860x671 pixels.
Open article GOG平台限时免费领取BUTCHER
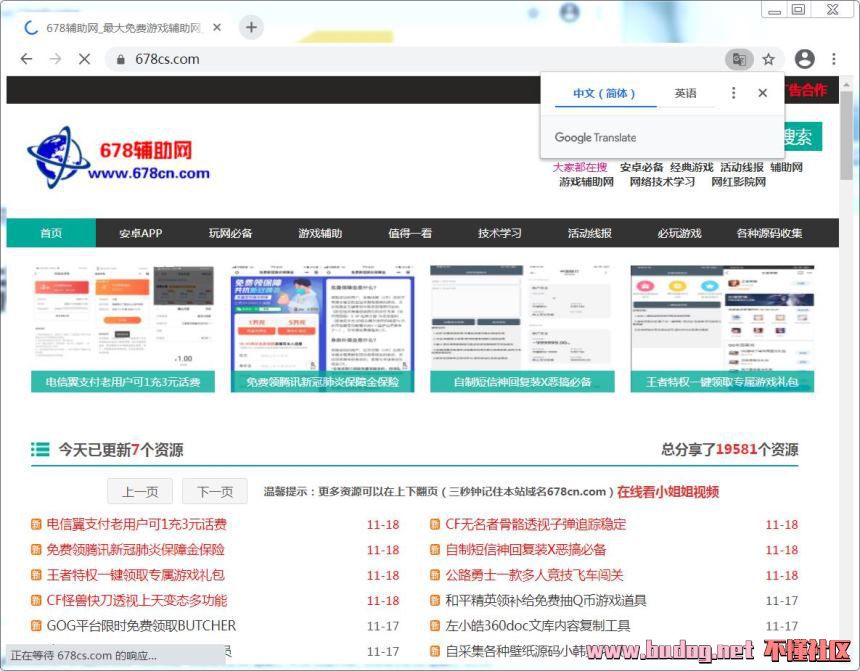(x=142, y=625)
